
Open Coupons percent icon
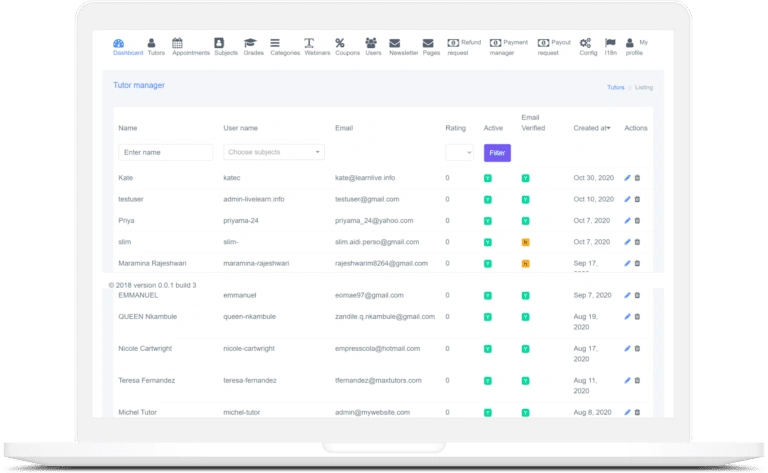tap(339, 43)
